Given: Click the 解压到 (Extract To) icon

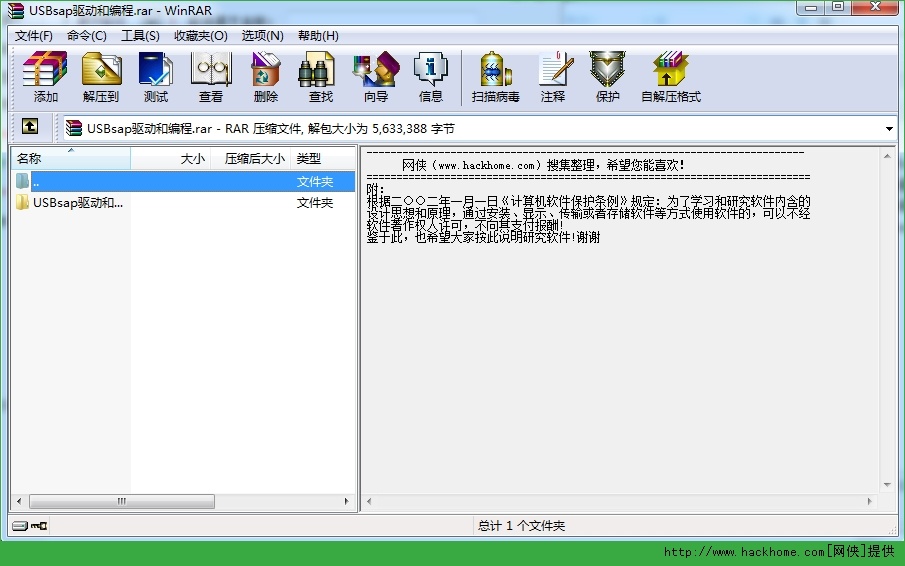Looking at the screenshot, I should pos(101,77).
